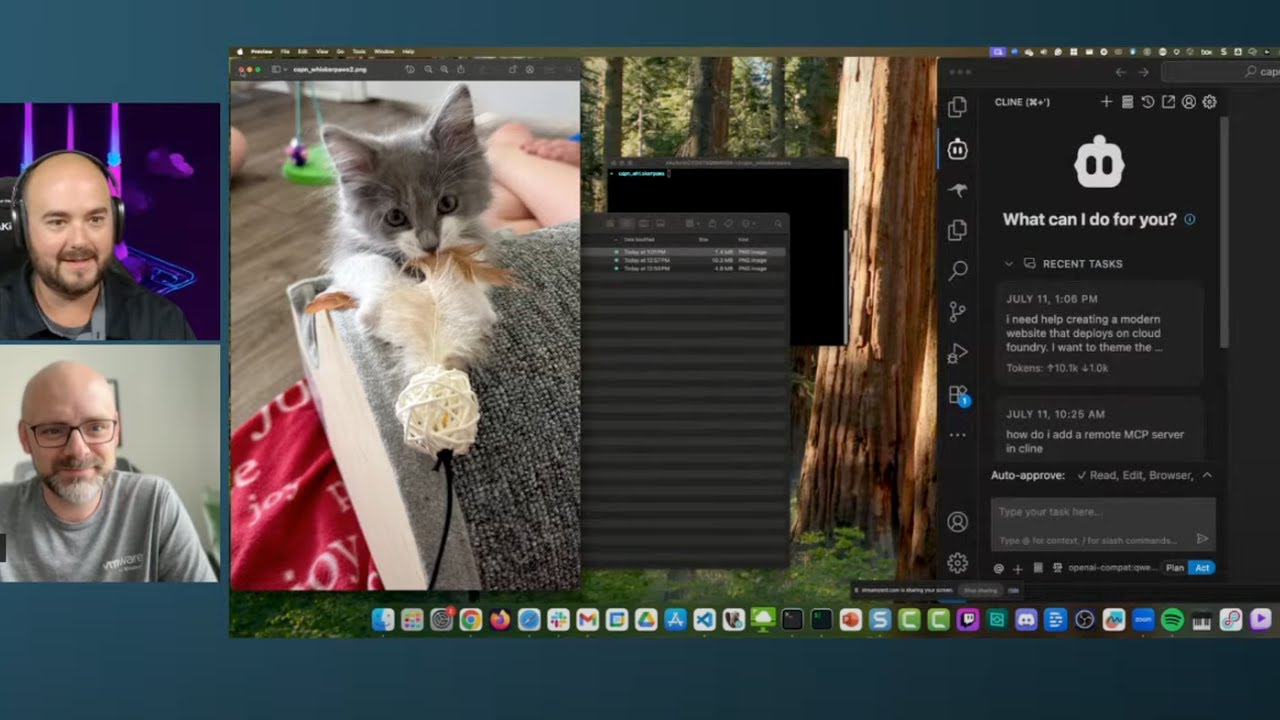Open Preview sidebar view dropdown
The width and height of the screenshot is (1280, 720).
click(x=279, y=70)
